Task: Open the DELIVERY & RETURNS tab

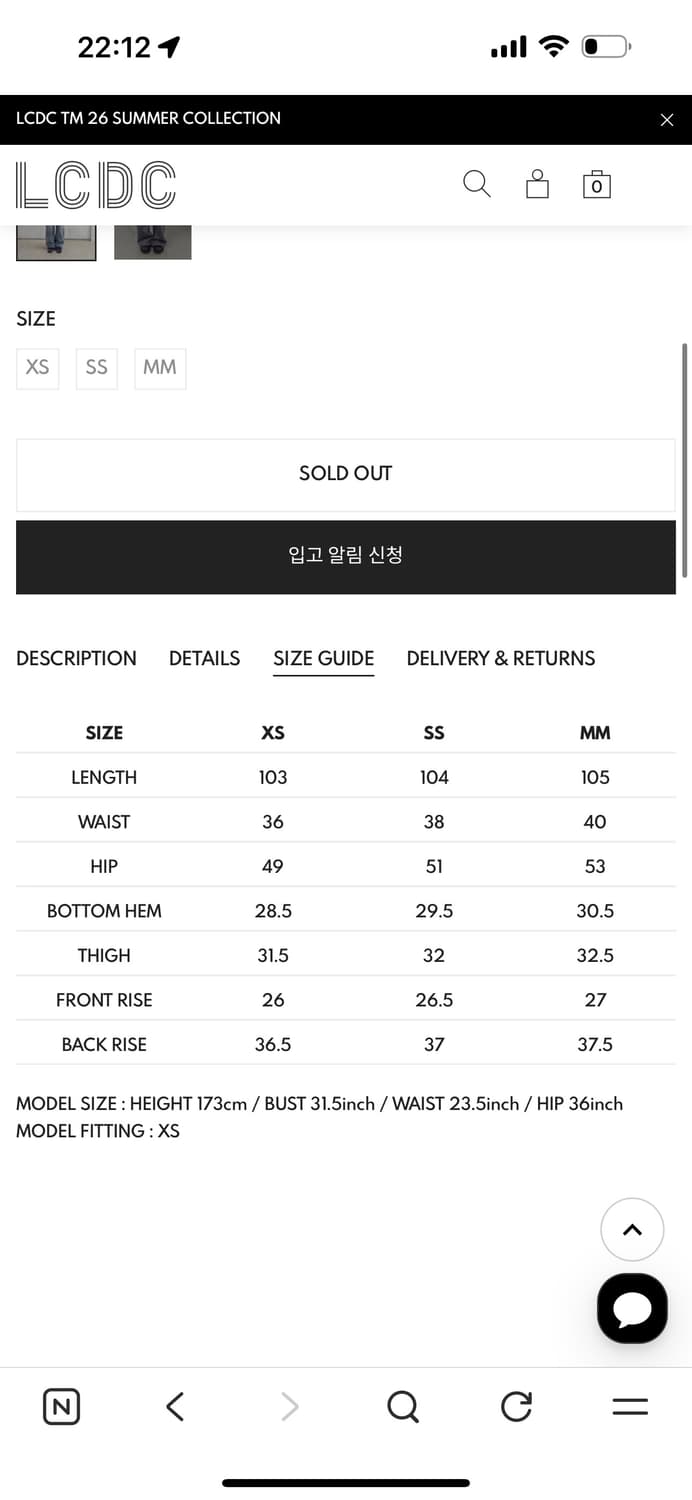Action: (500, 658)
